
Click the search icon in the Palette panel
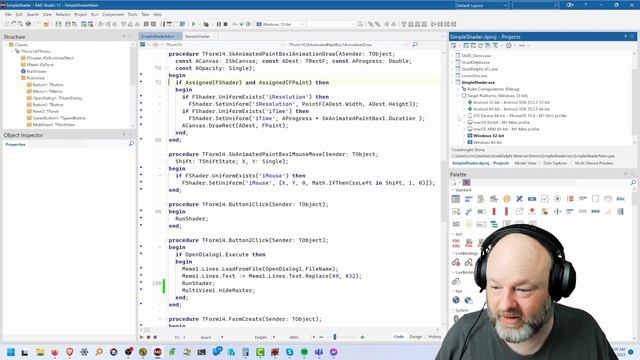pyautogui.click(x=633, y=182)
